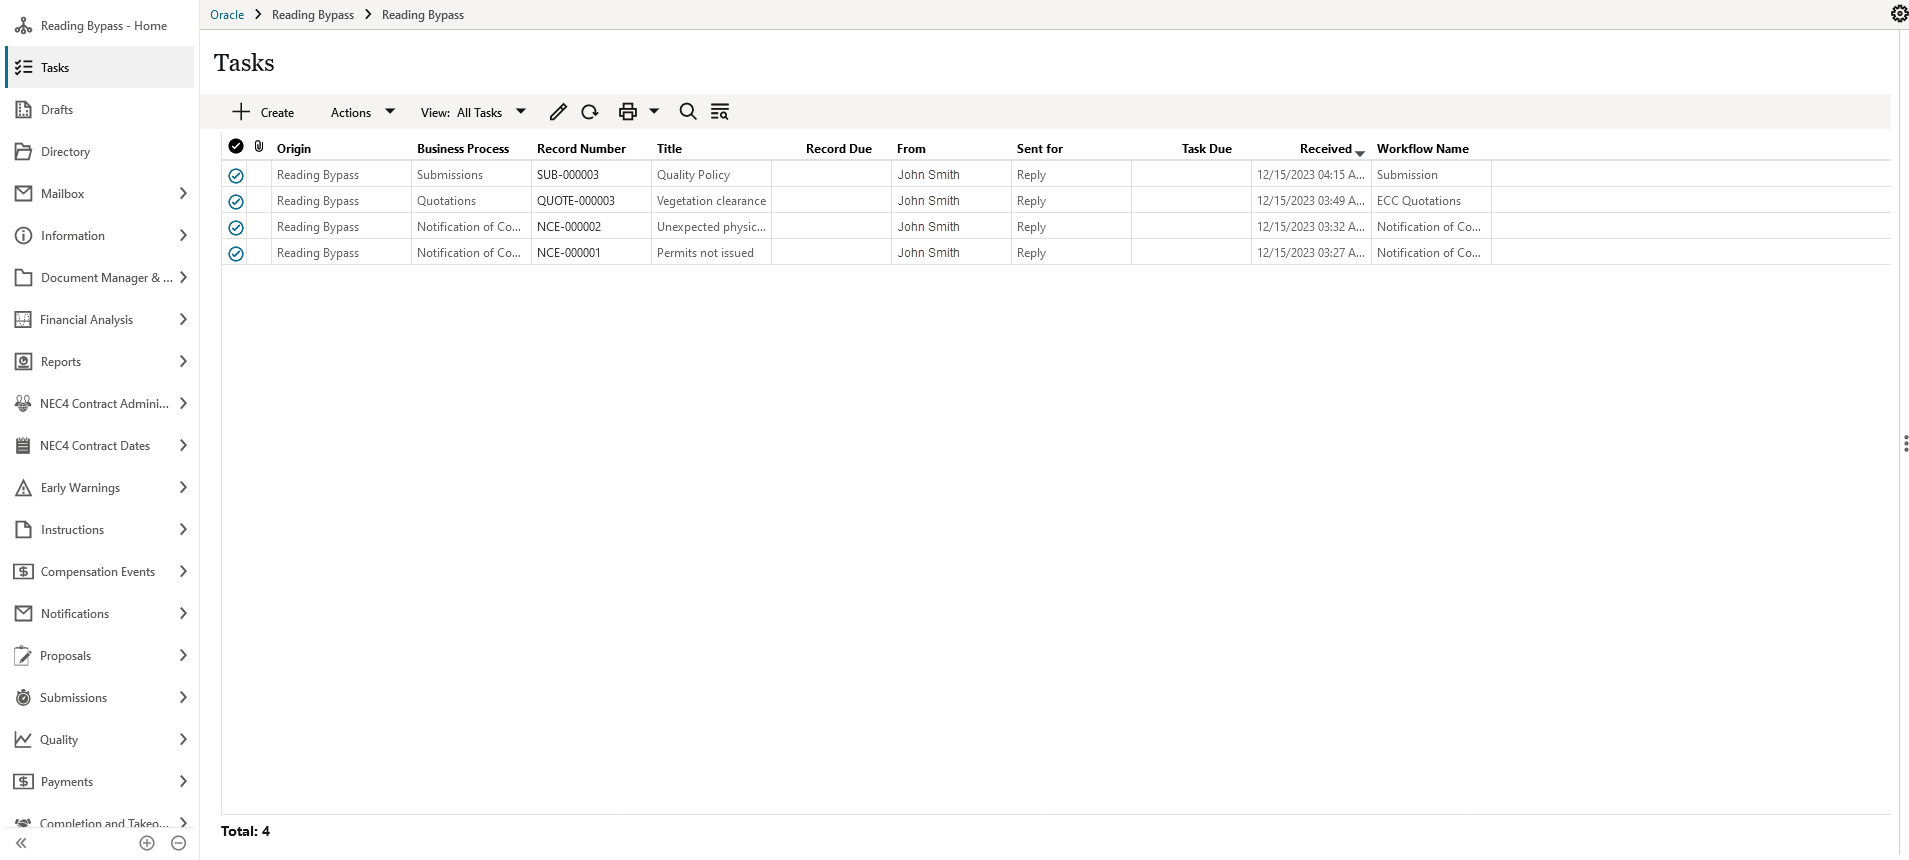Toggle status icon for NCE-000001 row
Screen dimensions: 1909x860
236,253
